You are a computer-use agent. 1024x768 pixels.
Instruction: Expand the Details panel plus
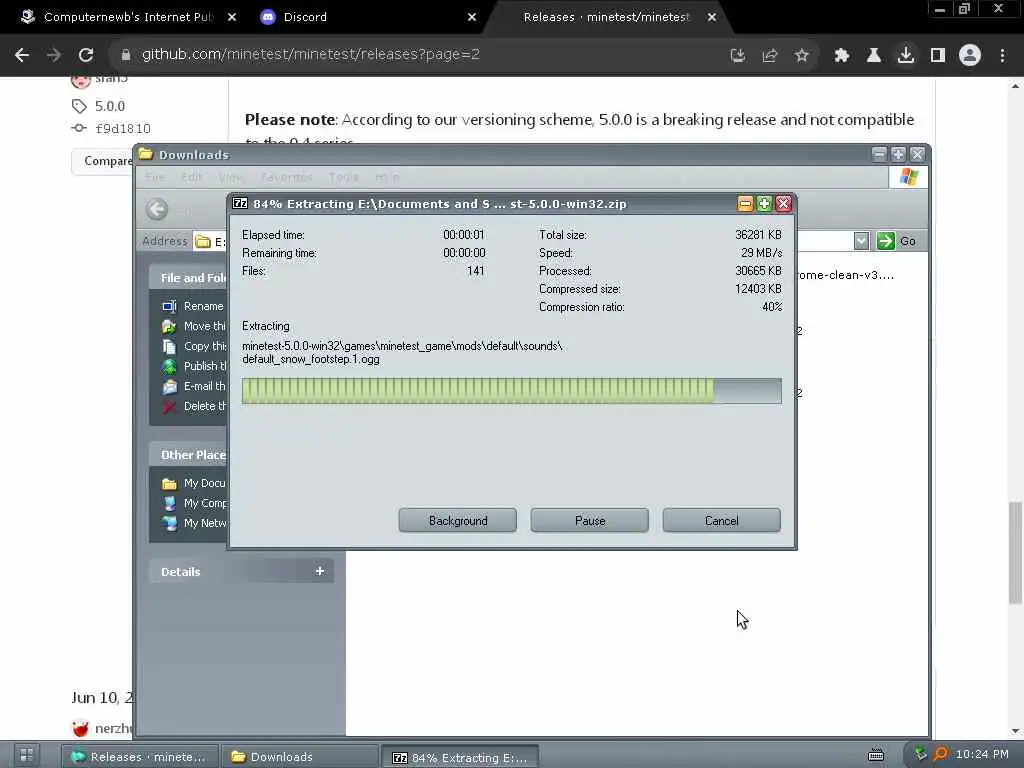click(x=319, y=571)
